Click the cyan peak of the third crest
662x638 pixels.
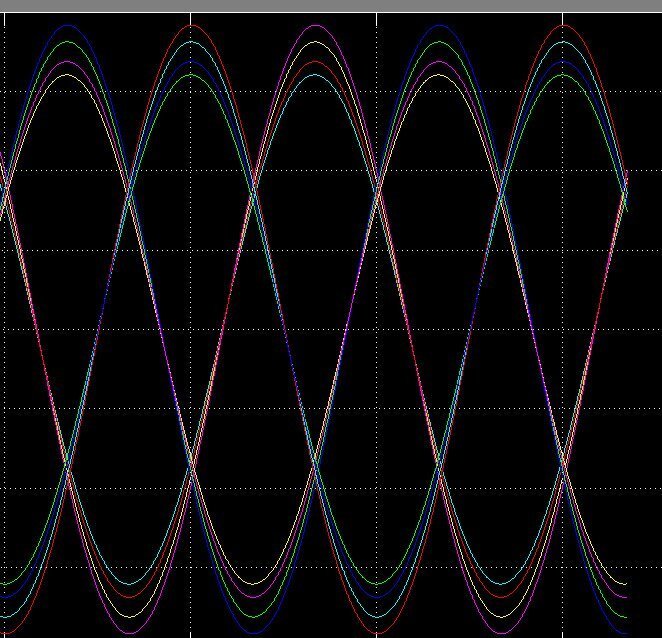[x=316, y=75]
